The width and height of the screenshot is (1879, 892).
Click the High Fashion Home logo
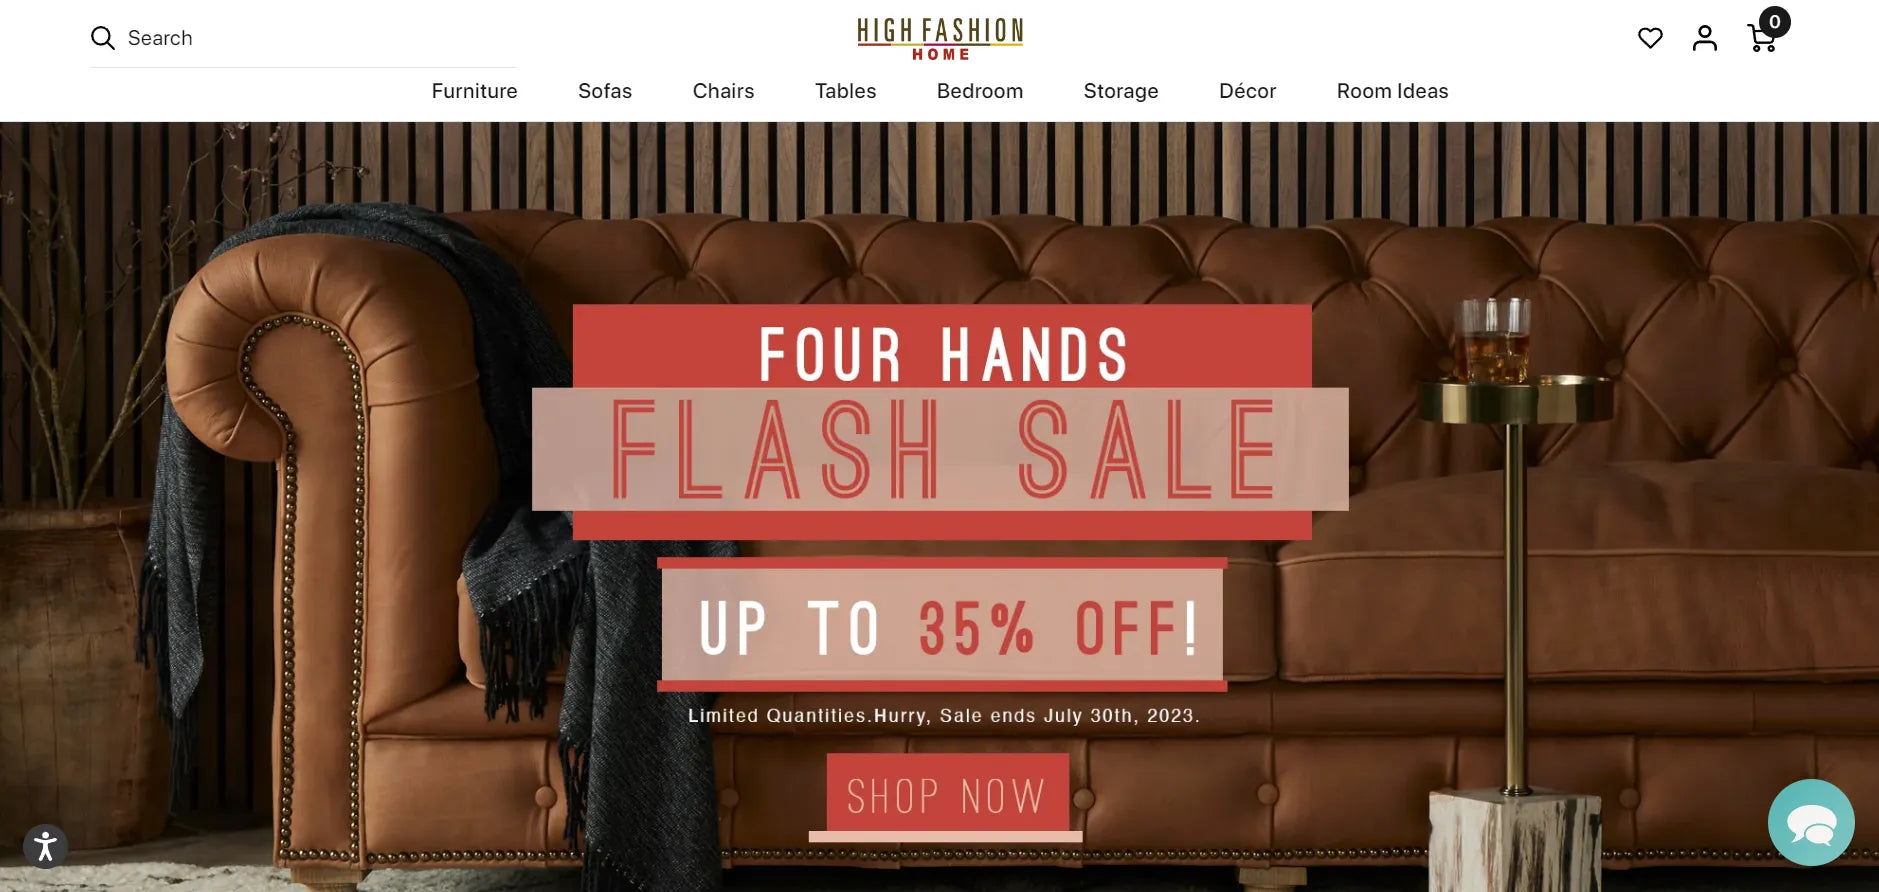[940, 39]
